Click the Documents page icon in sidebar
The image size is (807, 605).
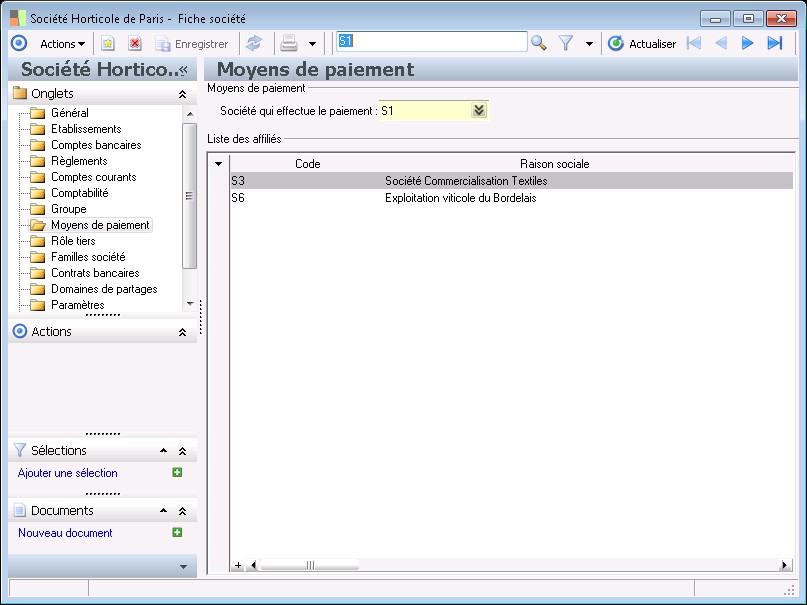20,510
